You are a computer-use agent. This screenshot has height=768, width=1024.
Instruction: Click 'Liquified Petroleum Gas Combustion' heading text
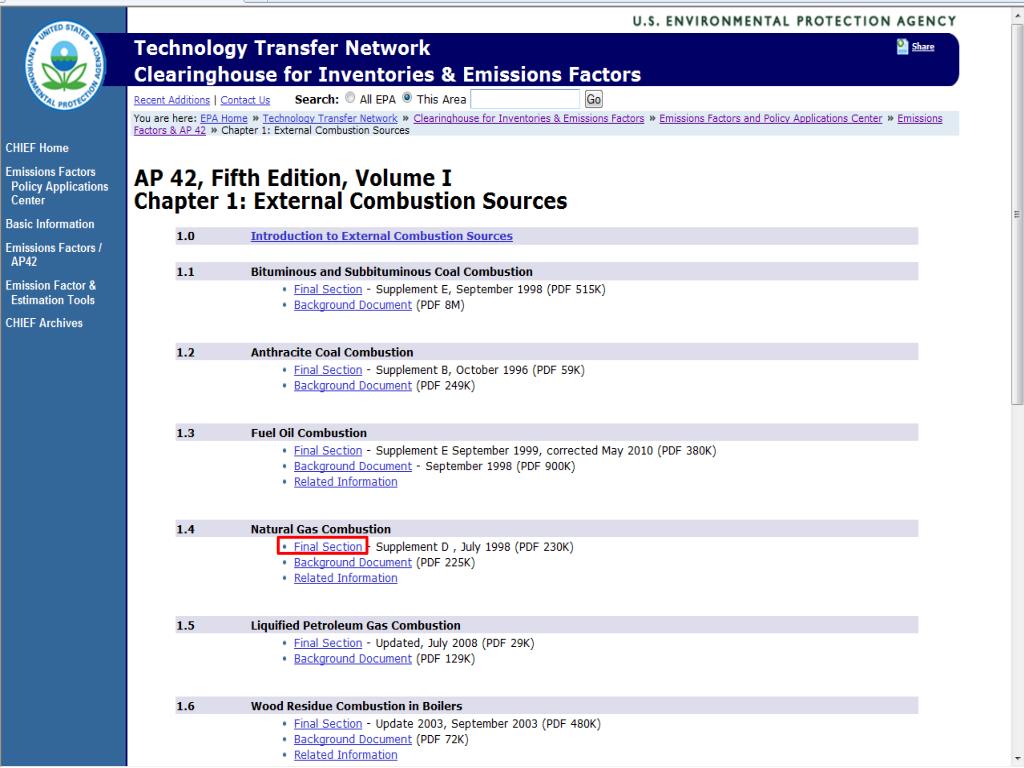(x=355, y=626)
